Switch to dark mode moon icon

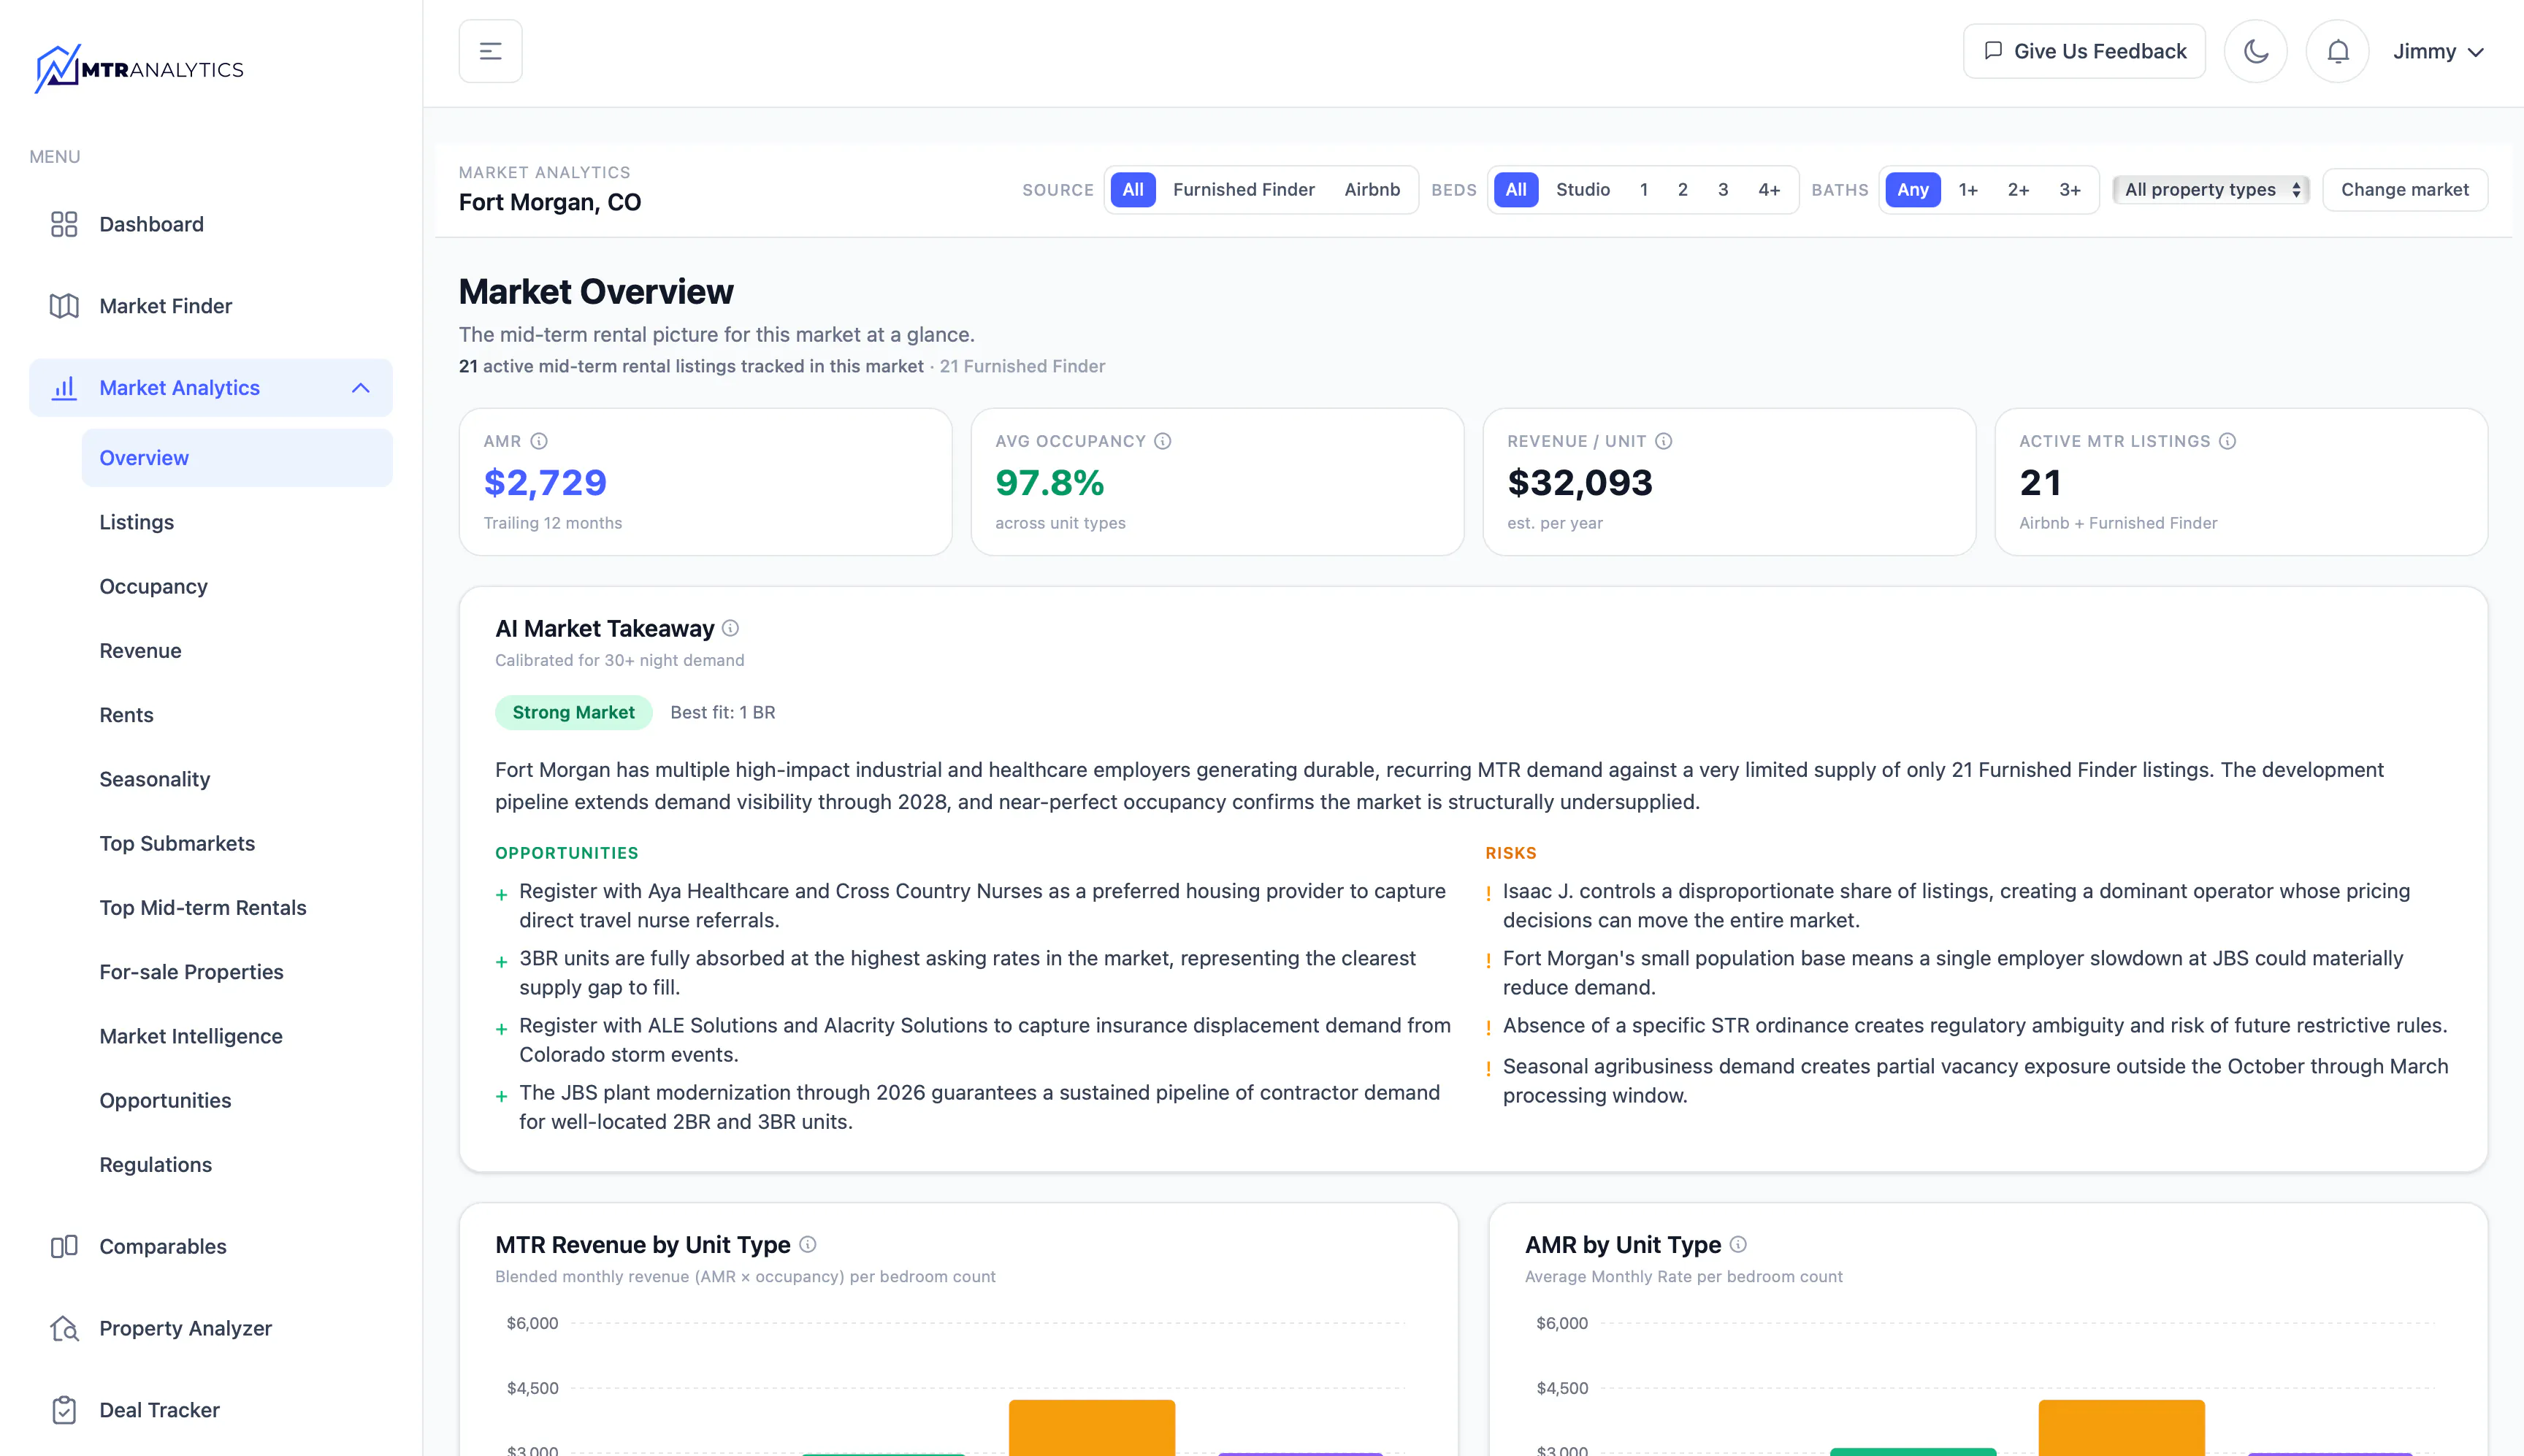pos(2255,51)
